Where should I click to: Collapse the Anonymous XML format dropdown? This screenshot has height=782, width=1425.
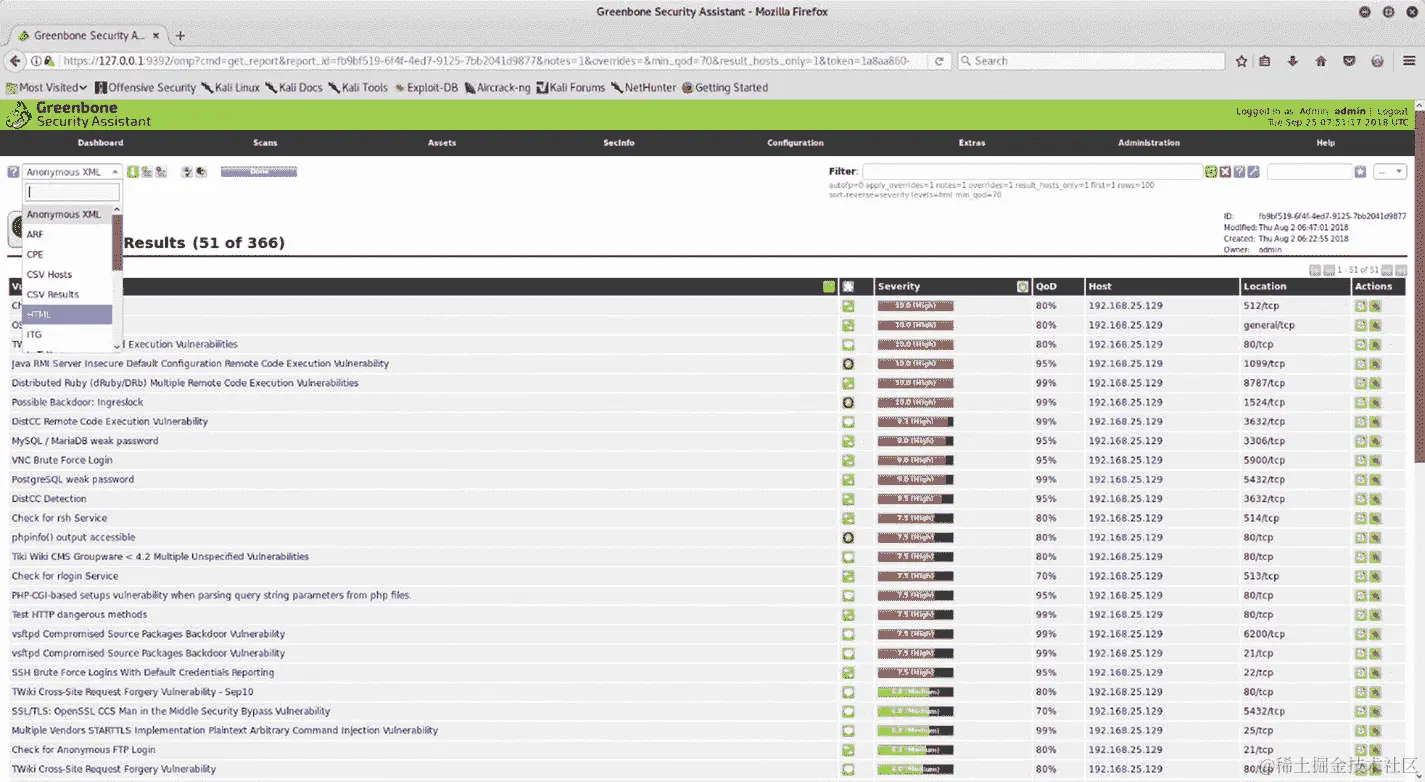72,172
